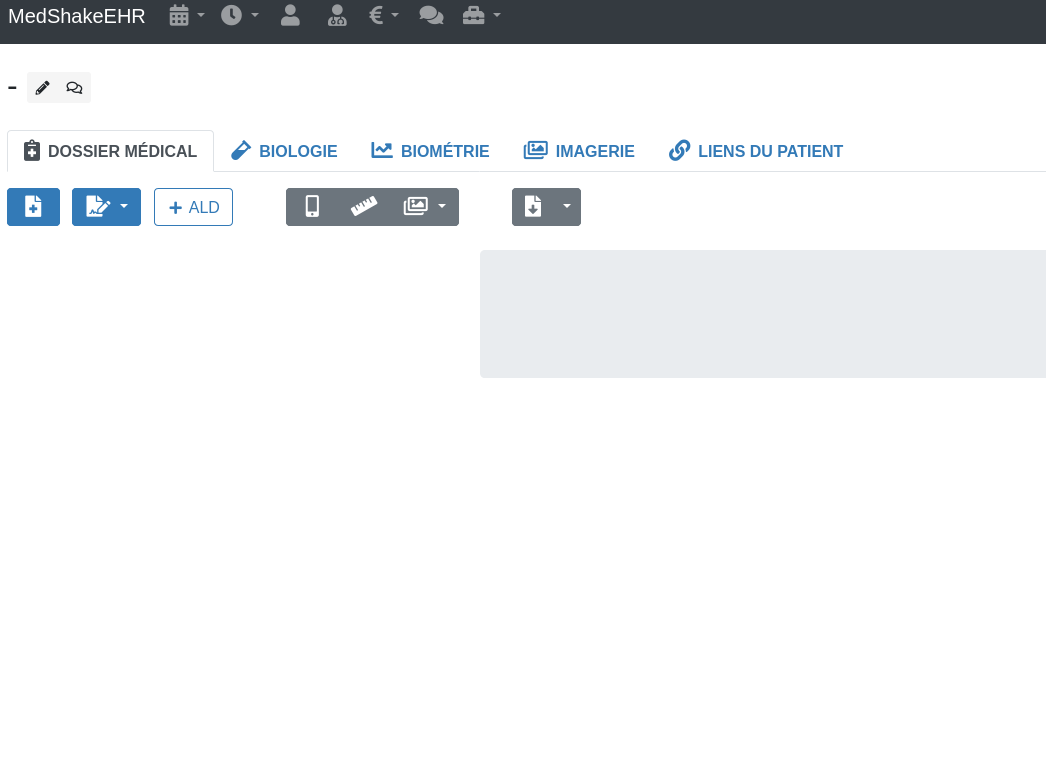Click the patients person icon
1046x766 pixels.
pyautogui.click(x=290, y=15)
